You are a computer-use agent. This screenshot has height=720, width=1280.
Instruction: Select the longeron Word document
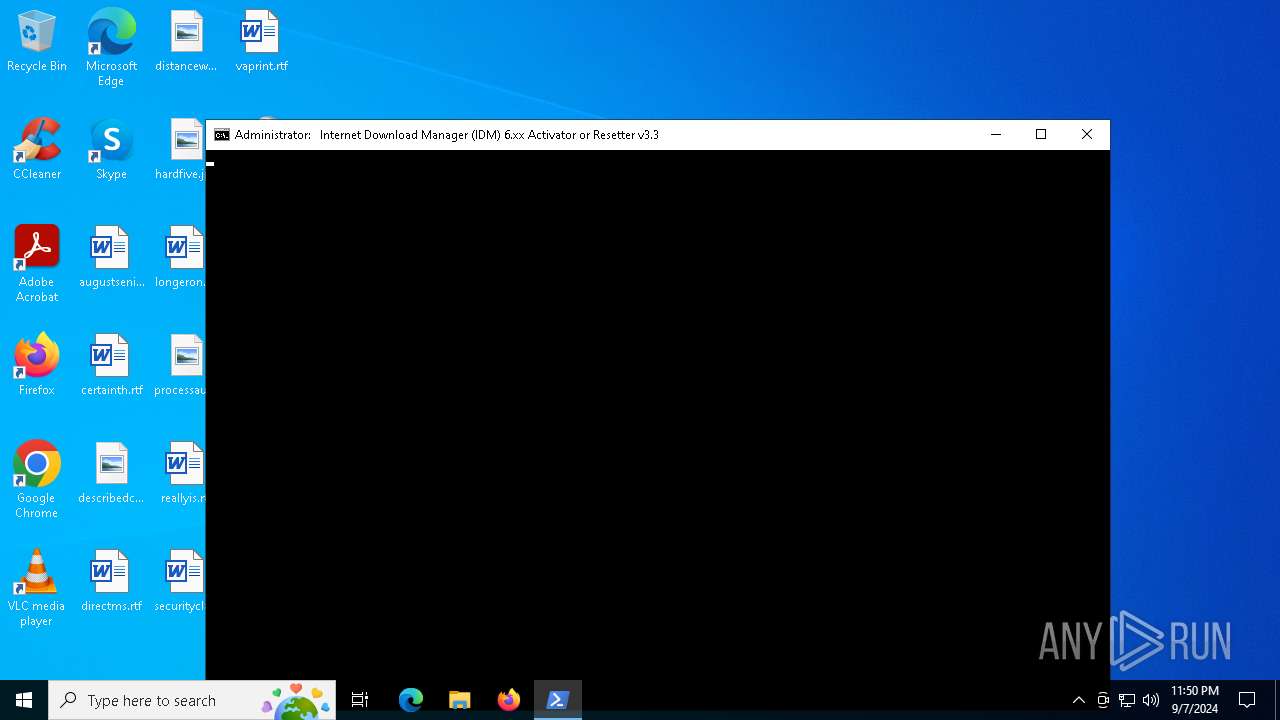(181, 258)
